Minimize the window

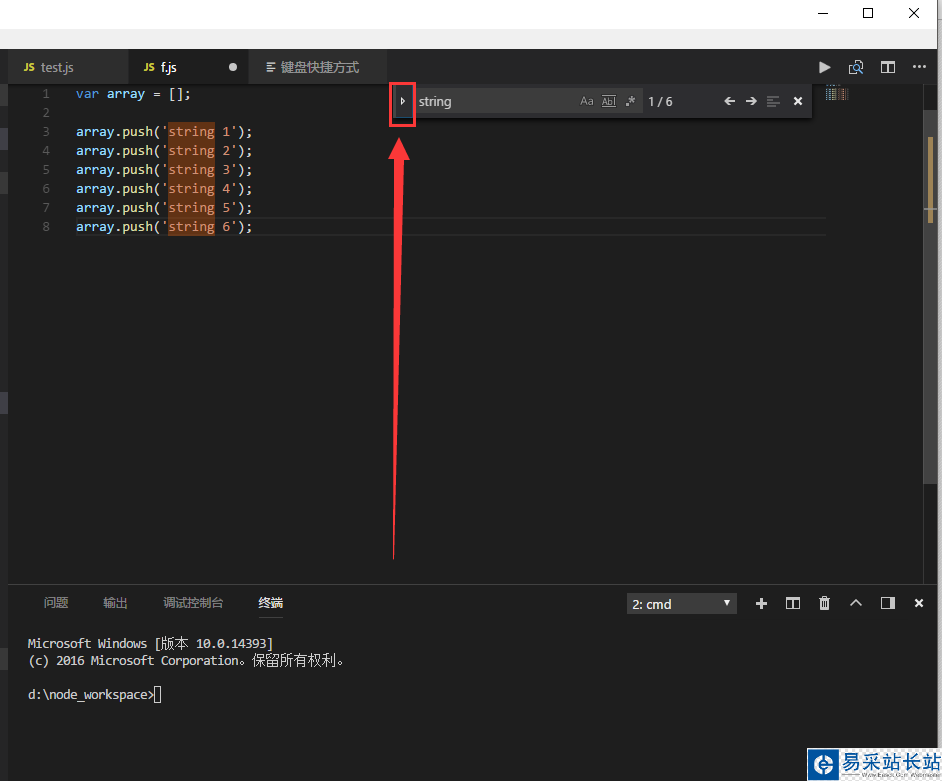click(823, 13)
